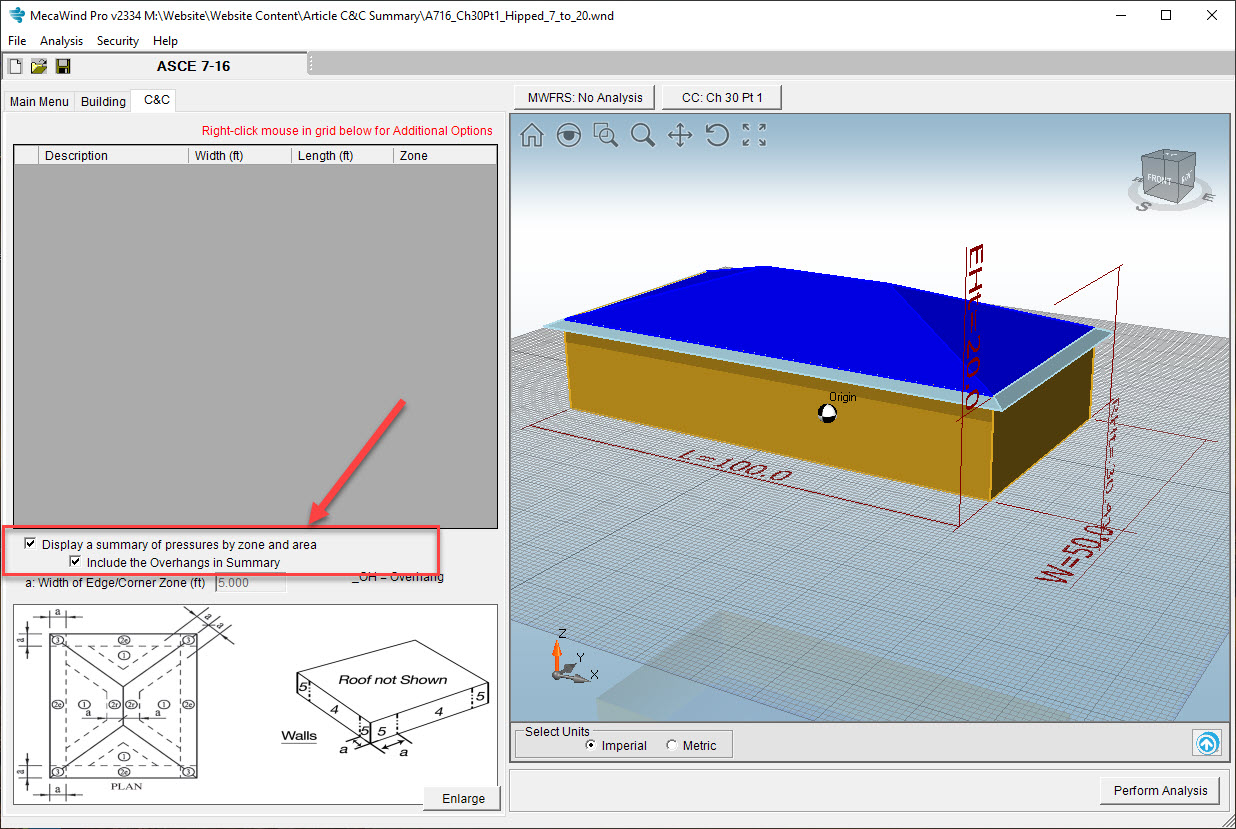The image size is (1236, 829).
Task: Uncheck Display a summary of pressures by zone
Action: pyautogui.click(x=31, y=543)
